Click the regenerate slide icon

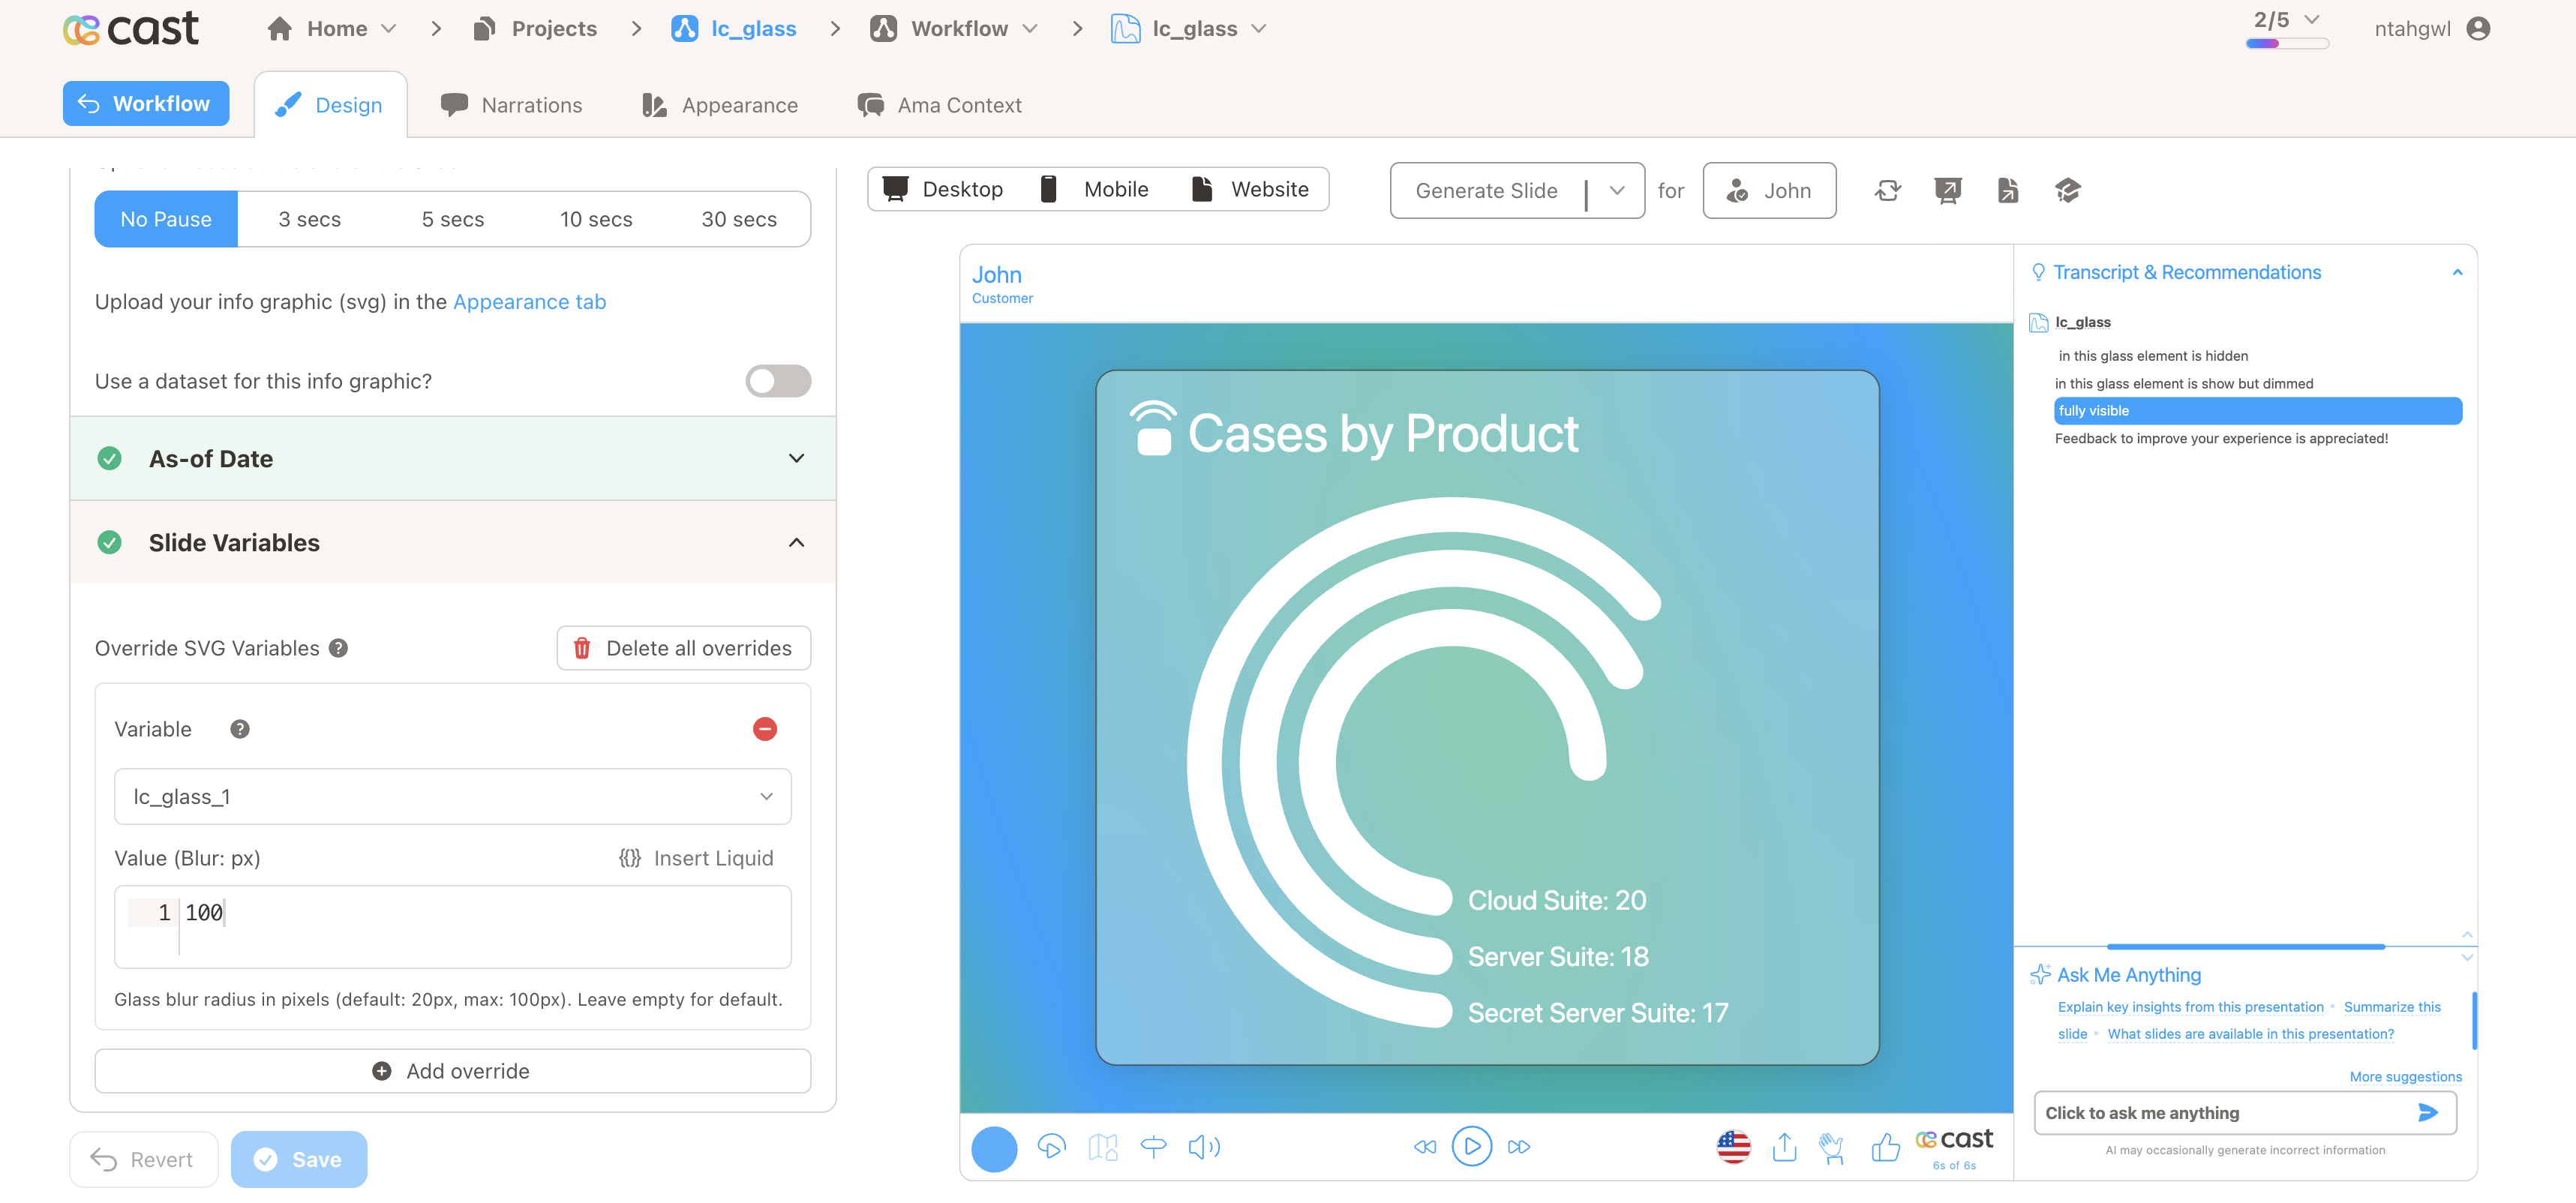point(1888,190)
